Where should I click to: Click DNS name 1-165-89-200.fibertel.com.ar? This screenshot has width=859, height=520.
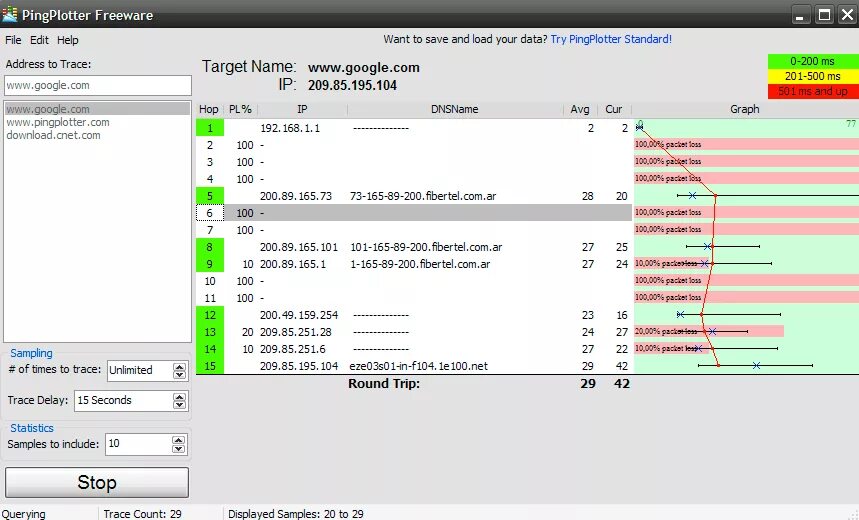420,264
